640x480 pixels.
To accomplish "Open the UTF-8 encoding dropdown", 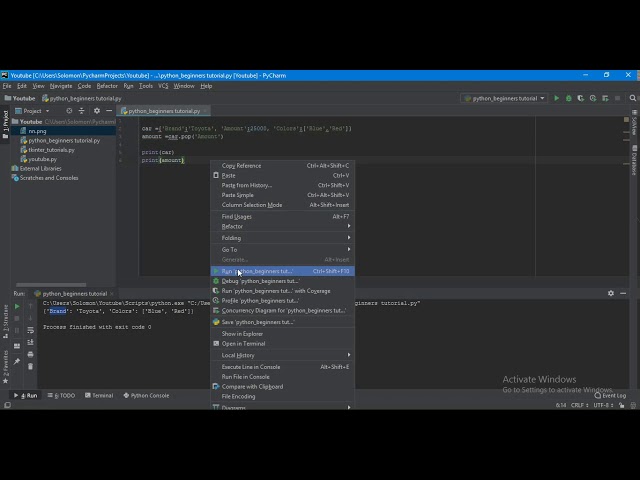I will point(604,405).
